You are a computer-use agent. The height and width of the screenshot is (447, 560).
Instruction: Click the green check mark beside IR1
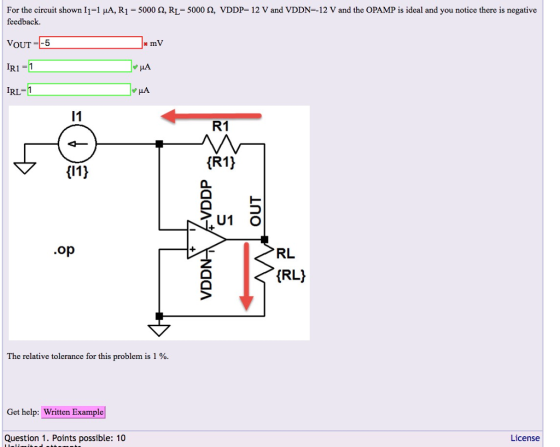point(135,67)
